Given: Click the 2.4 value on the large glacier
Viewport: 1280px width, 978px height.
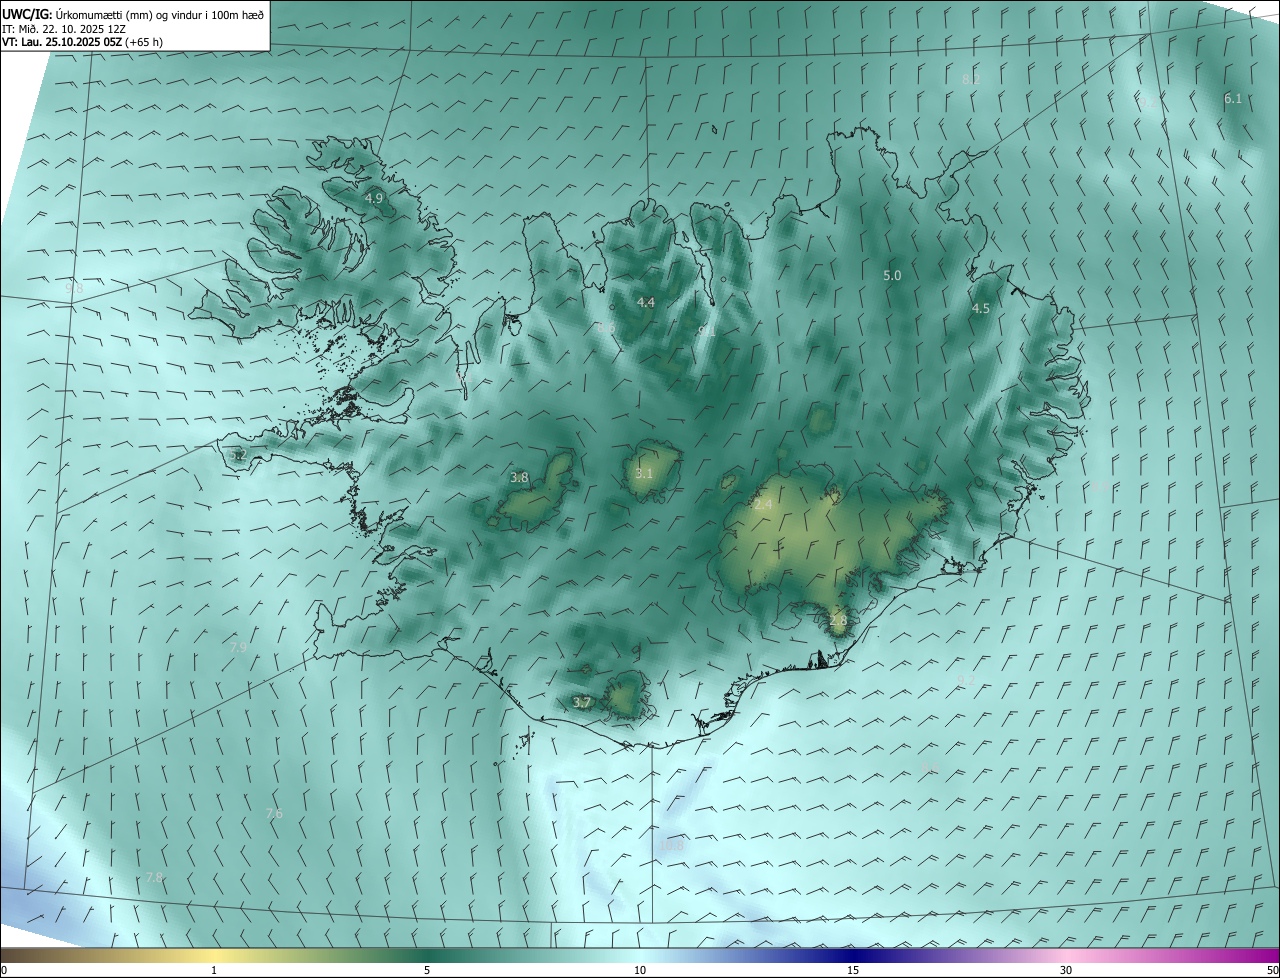Looking at the screenshot, I should [x=763, y=506].
